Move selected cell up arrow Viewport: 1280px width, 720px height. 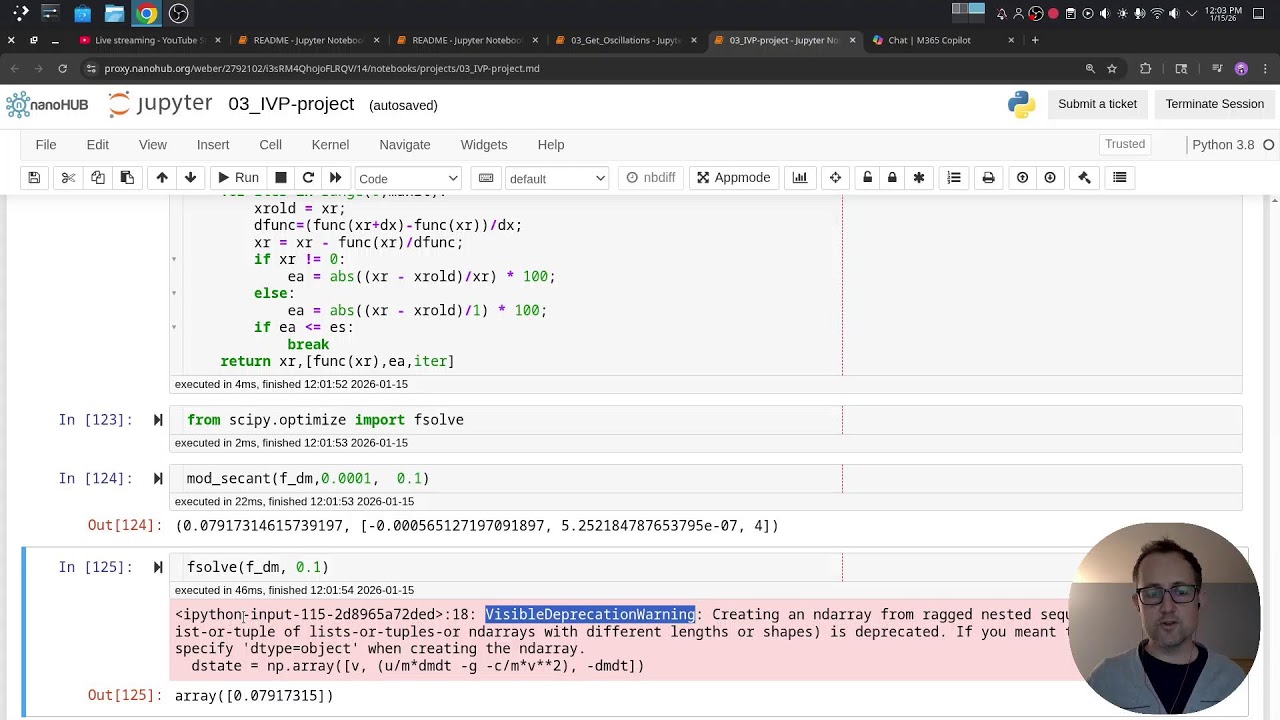162,178
